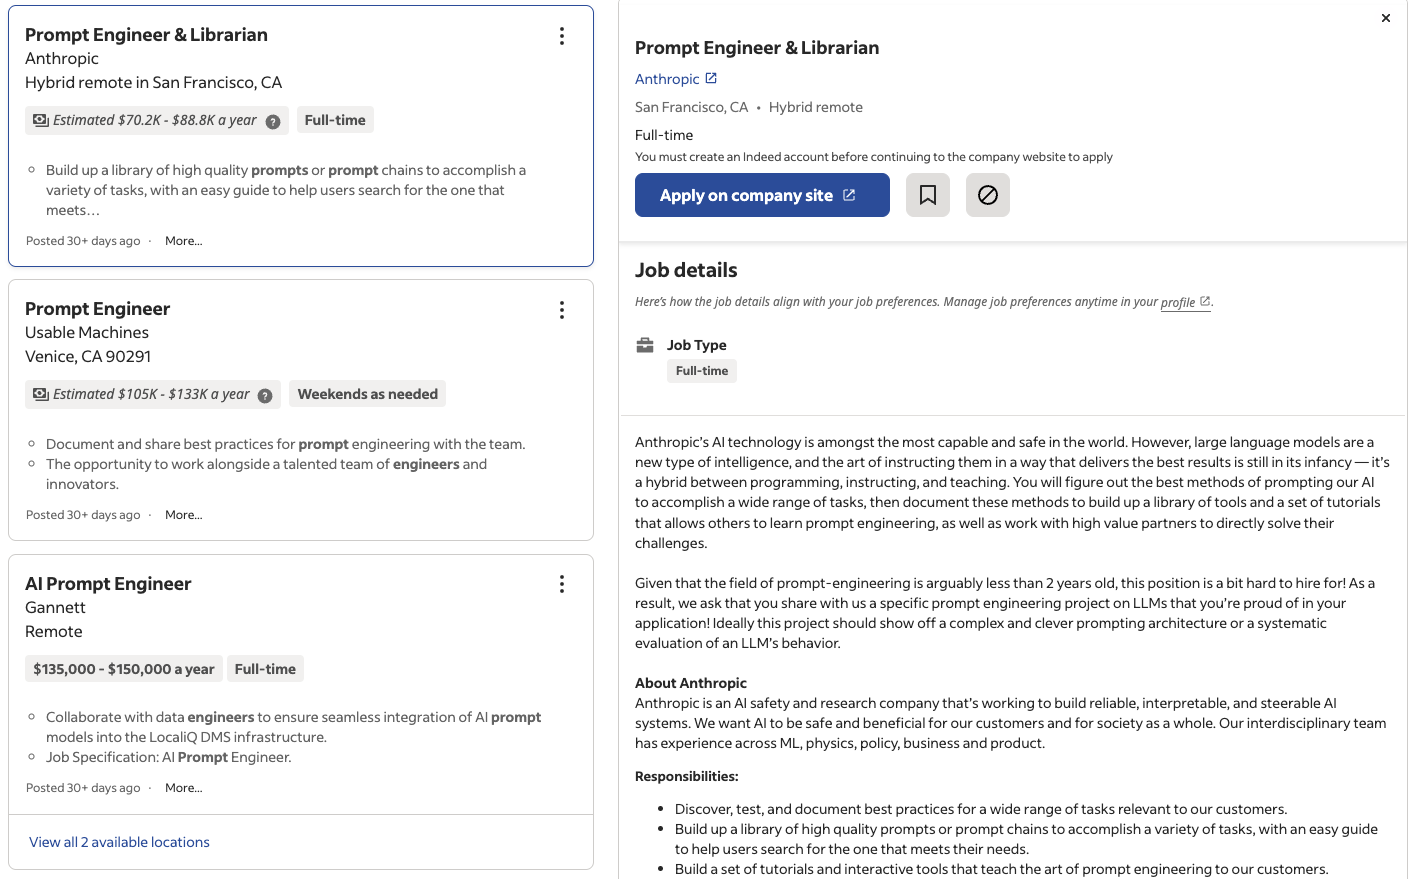Open the Prompt Engineer job at Usable Machines
This screenshot has width=1420, height=879.
[97, 309]
